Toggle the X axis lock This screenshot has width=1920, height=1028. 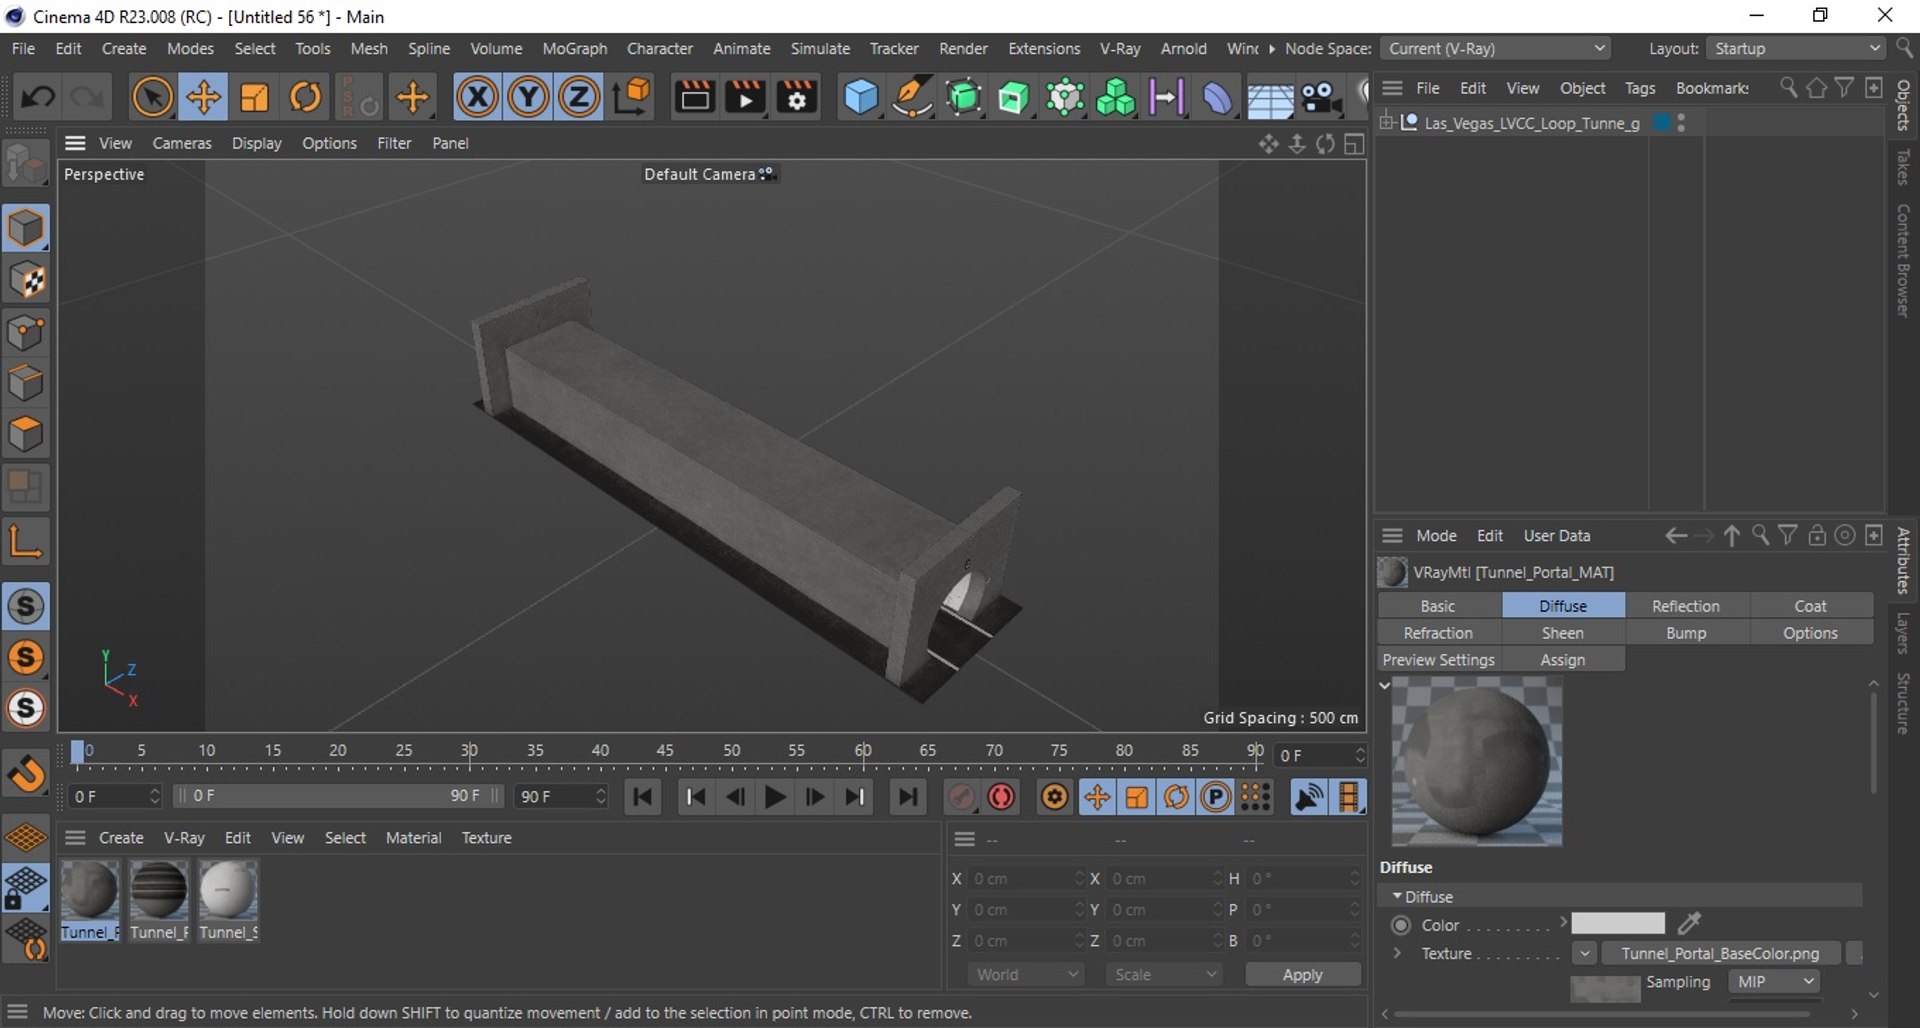(x=477, y=97)
